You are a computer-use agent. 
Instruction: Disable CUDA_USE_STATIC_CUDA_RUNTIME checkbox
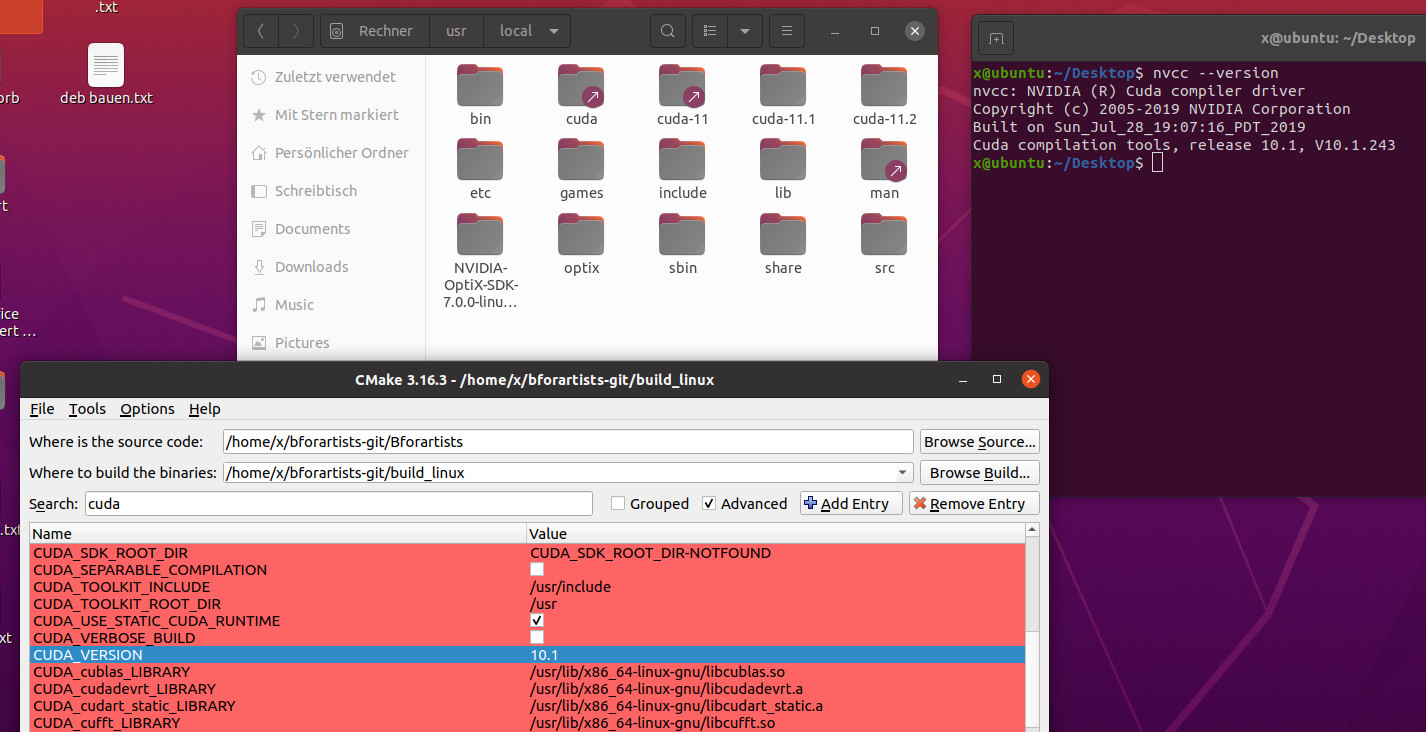coord(537,621)
